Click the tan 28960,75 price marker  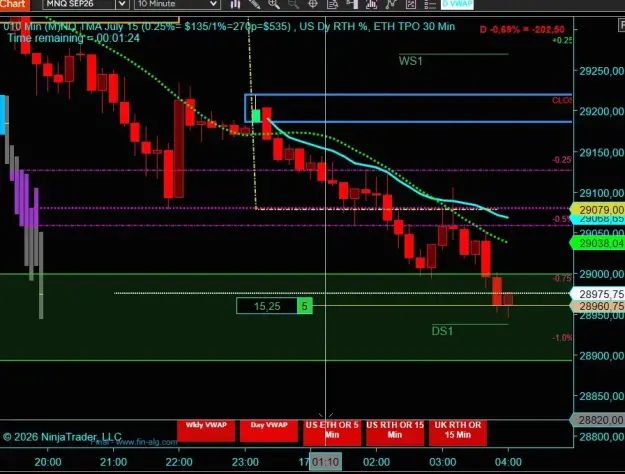pyautogui.click(x=599, y=306)
